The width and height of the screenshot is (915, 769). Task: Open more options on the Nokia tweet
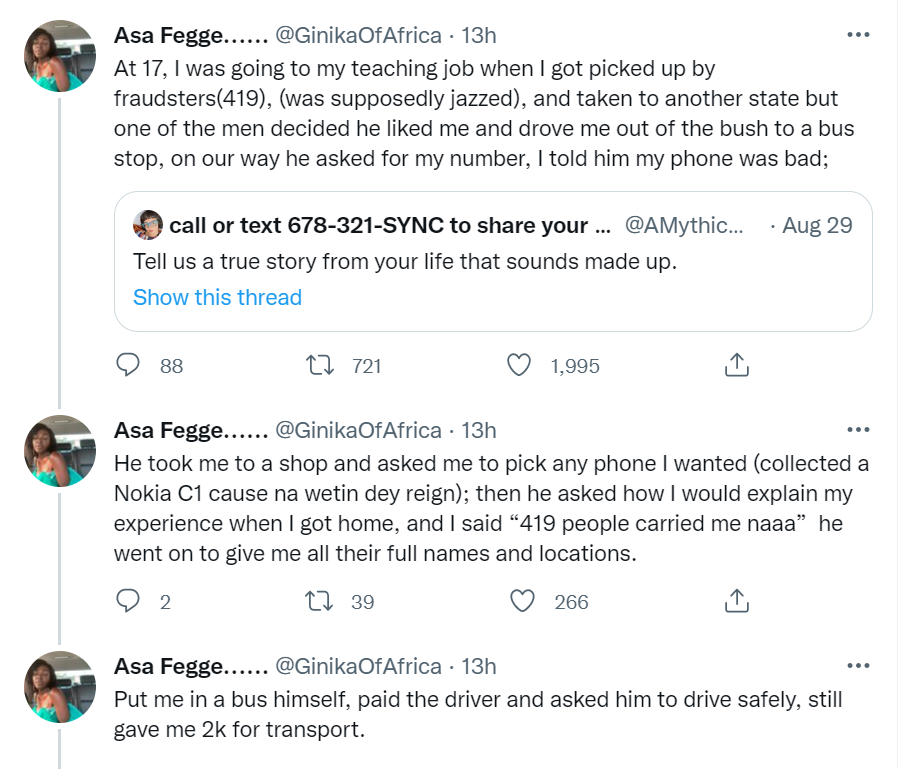click(x=858, y=430)
